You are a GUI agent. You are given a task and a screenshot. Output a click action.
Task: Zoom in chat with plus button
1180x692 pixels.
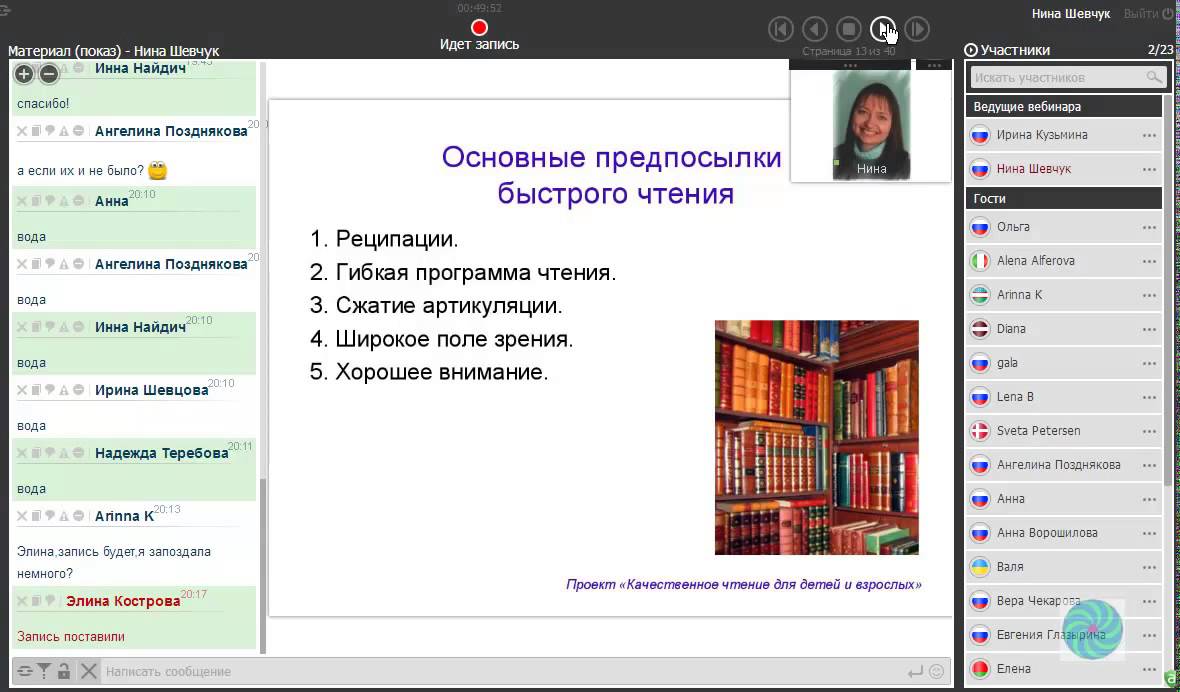24,74
